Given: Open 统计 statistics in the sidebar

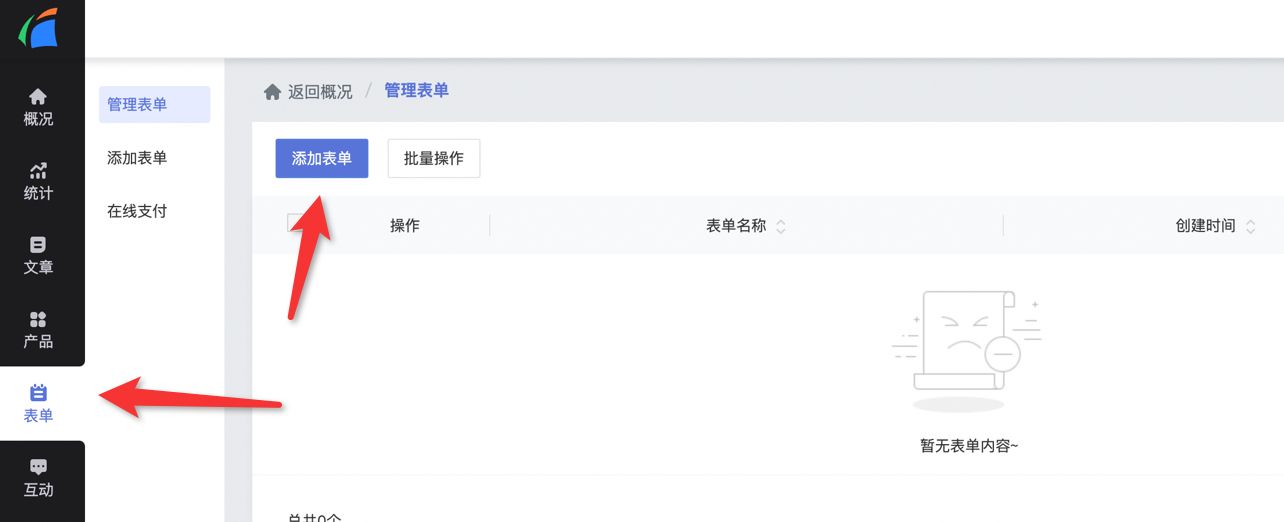Looking at the screenshot, I should click(38, 181).
